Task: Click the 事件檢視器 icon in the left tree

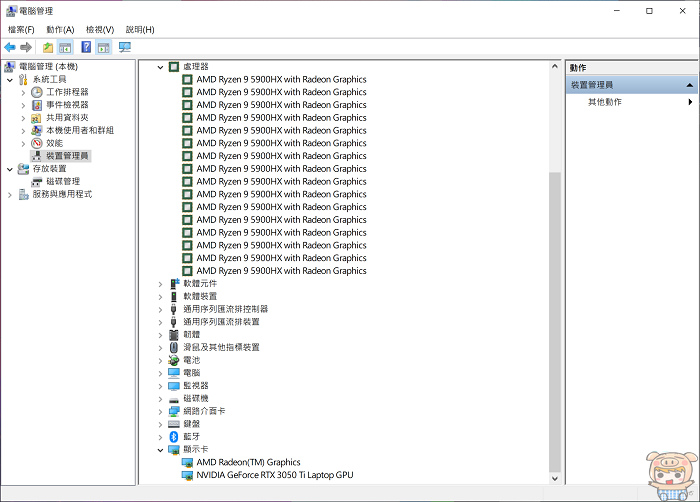Action: click(37, 104)
